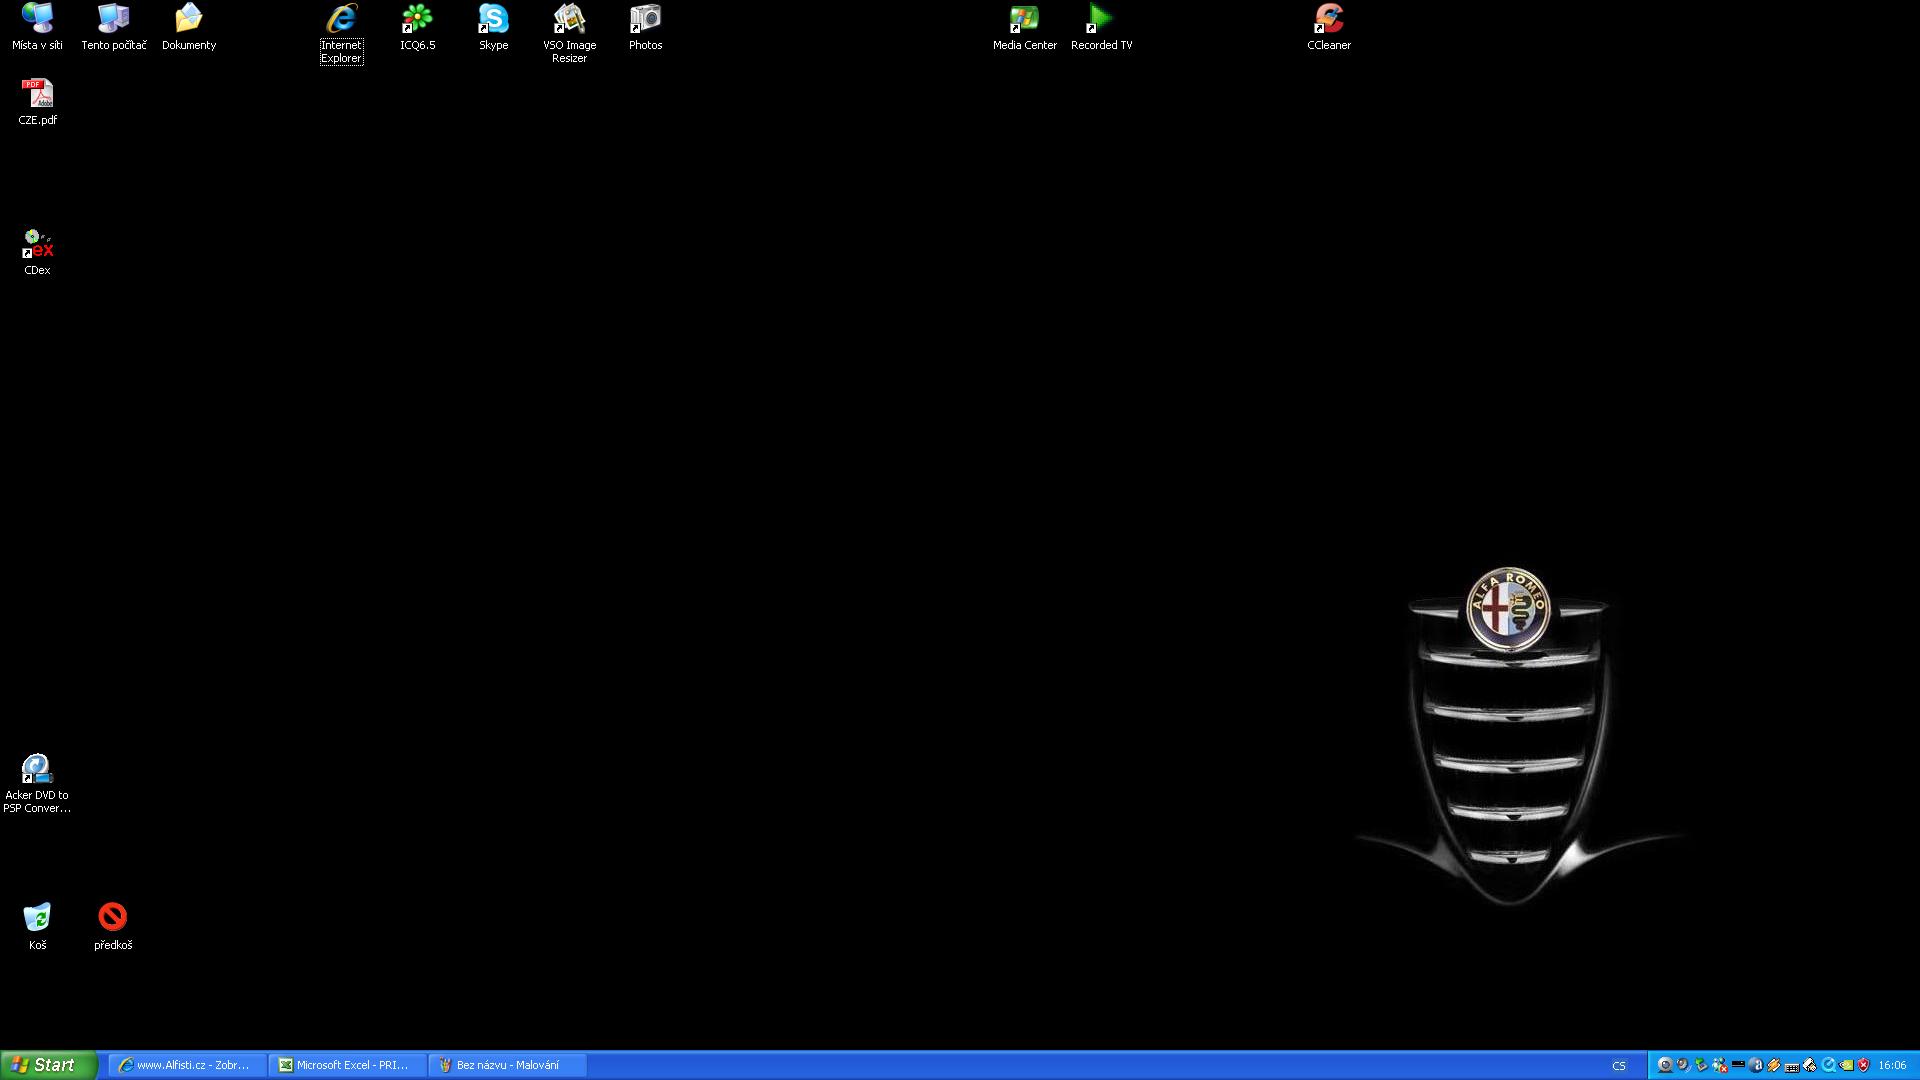
Task: Click the webcam icon in system tray
Action: coord(1665,1065)
